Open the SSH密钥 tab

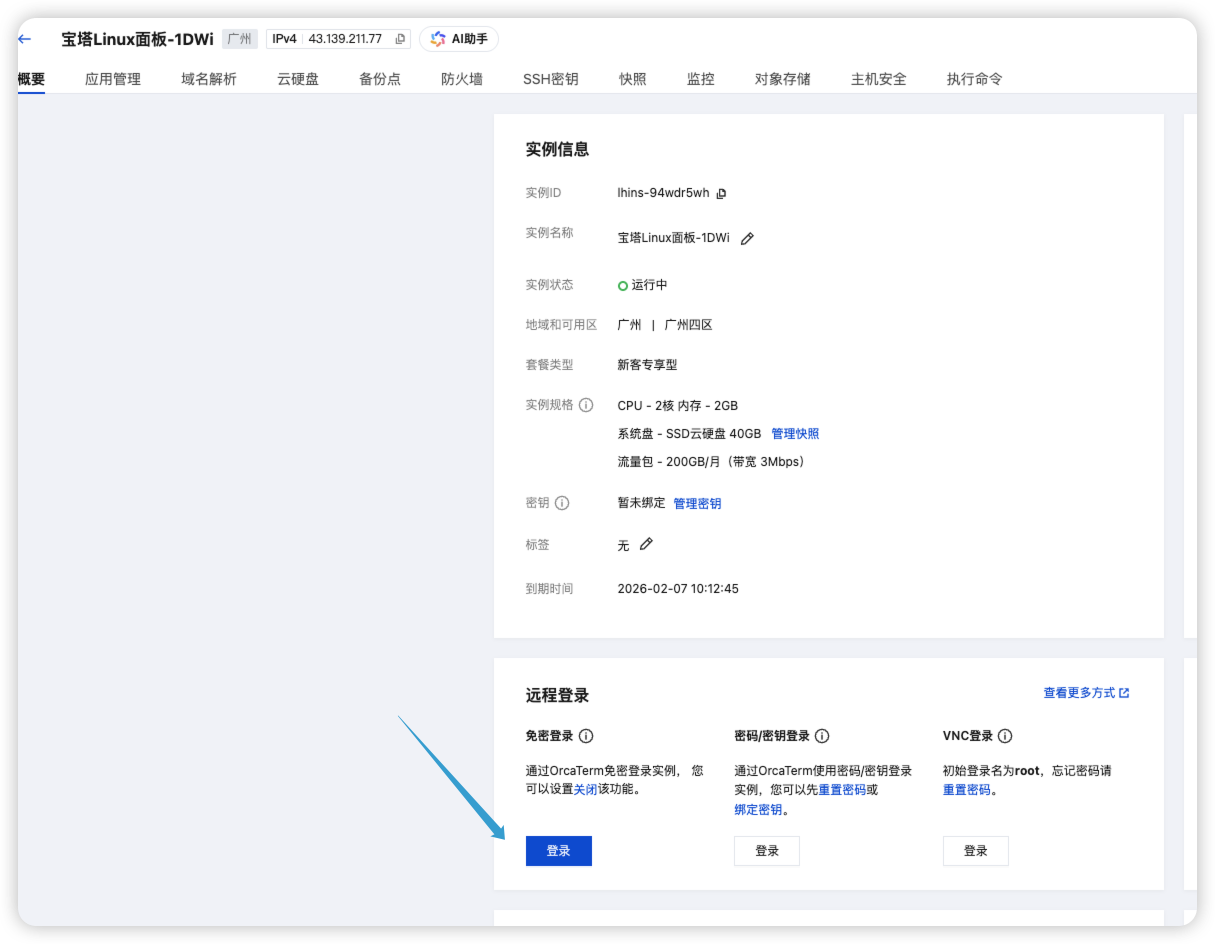click(x=551, y=79)
